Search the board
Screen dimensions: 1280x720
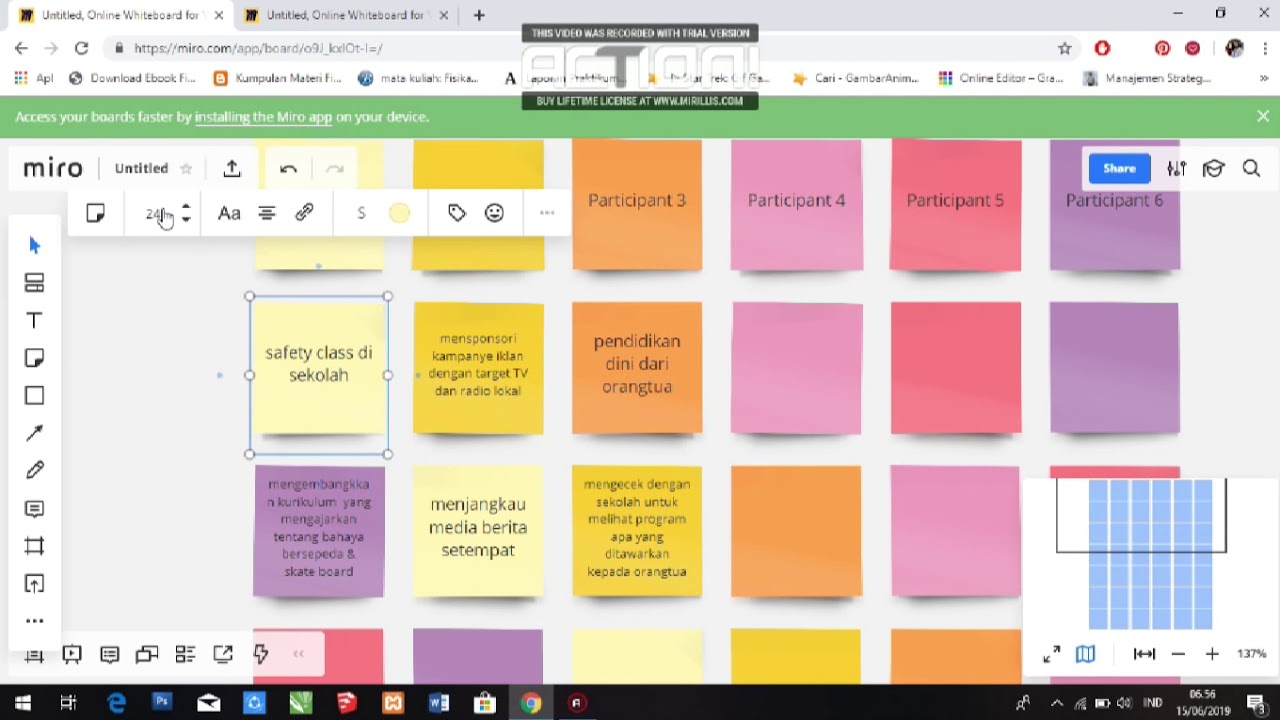click(x=1251, y=169)
